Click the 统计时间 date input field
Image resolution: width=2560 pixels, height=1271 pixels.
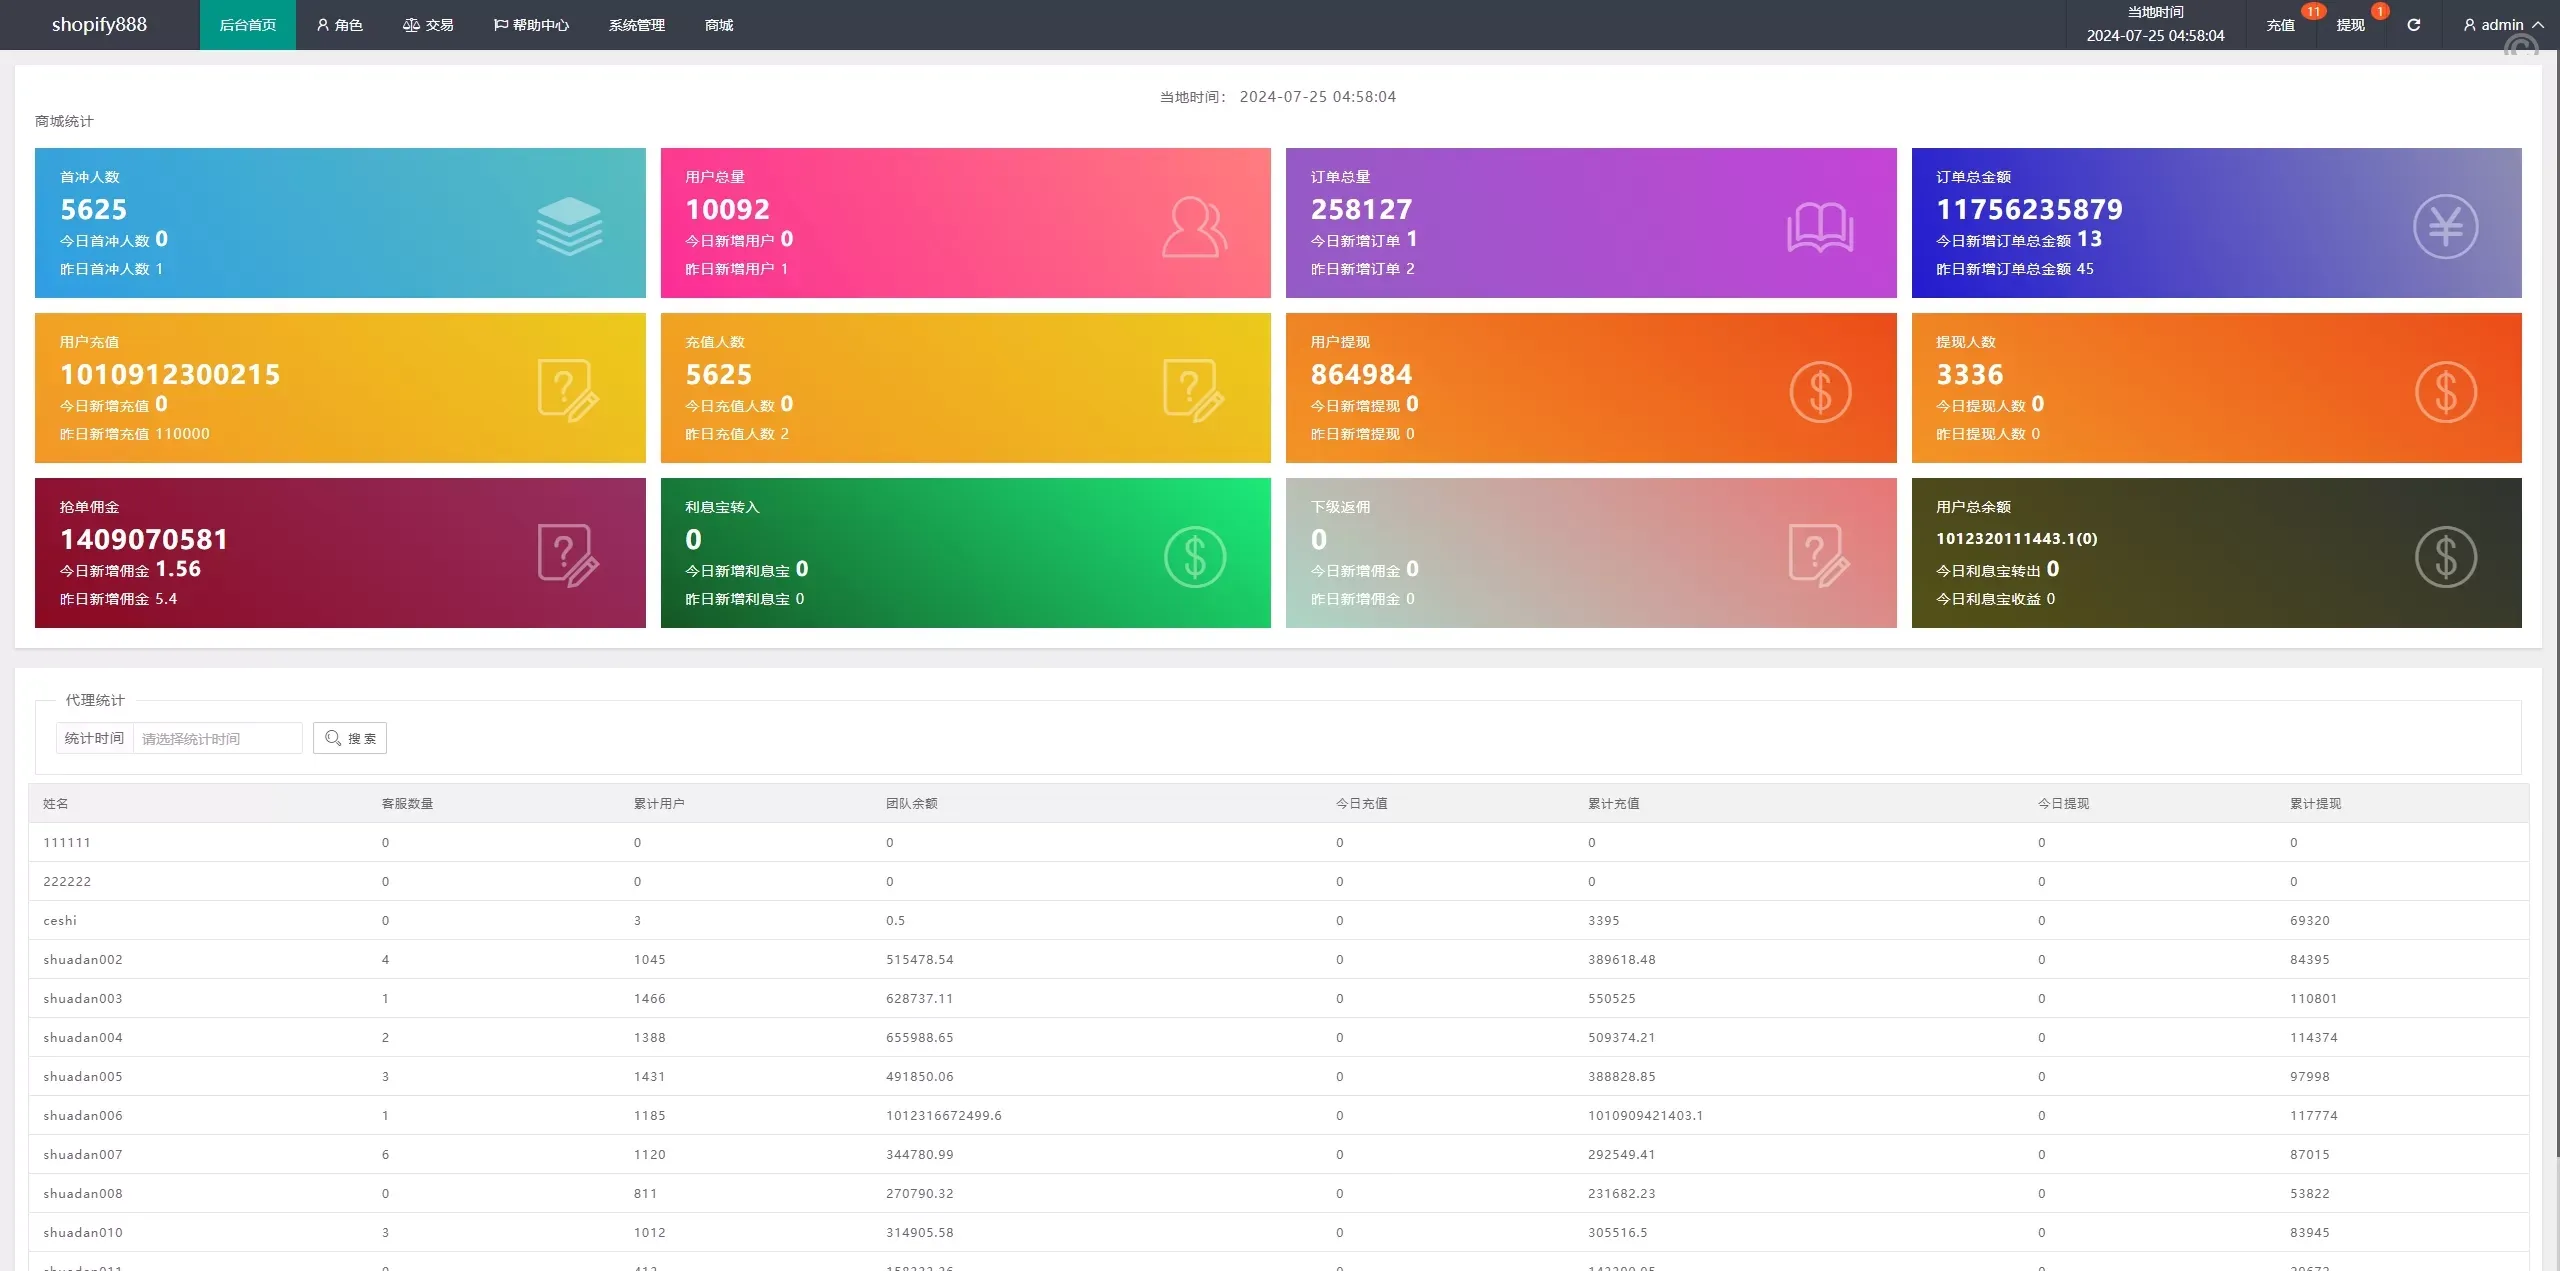pyautogui.click(x=217, y=738)
